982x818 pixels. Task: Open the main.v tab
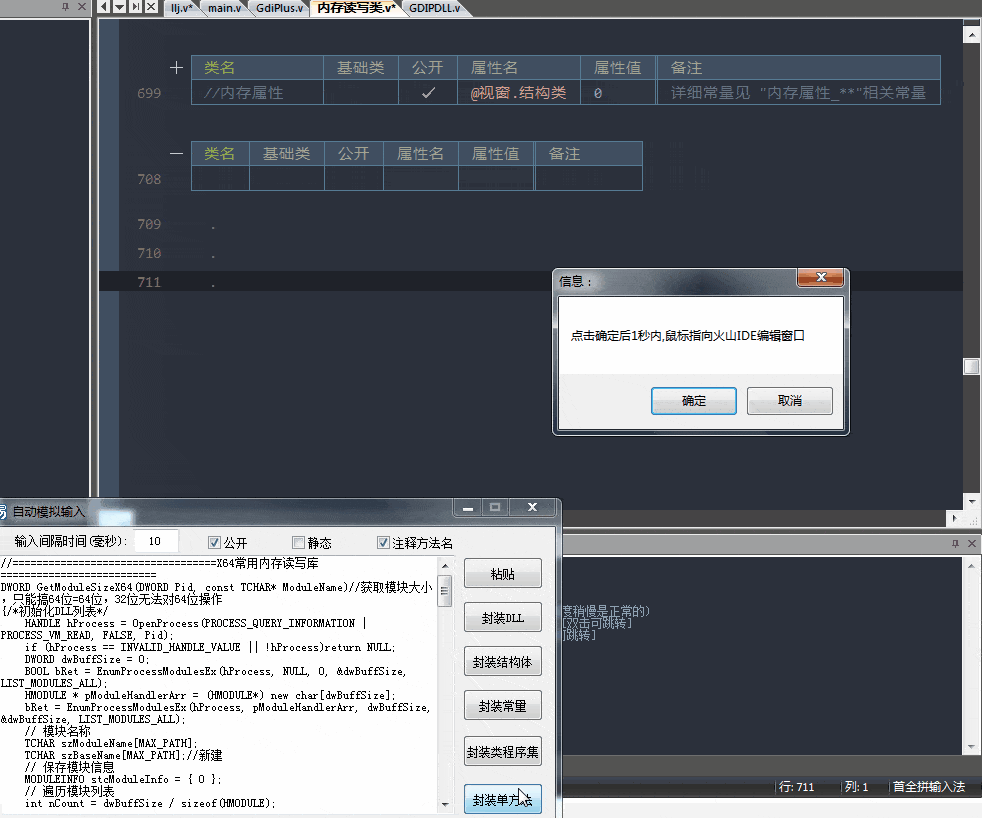224,8
